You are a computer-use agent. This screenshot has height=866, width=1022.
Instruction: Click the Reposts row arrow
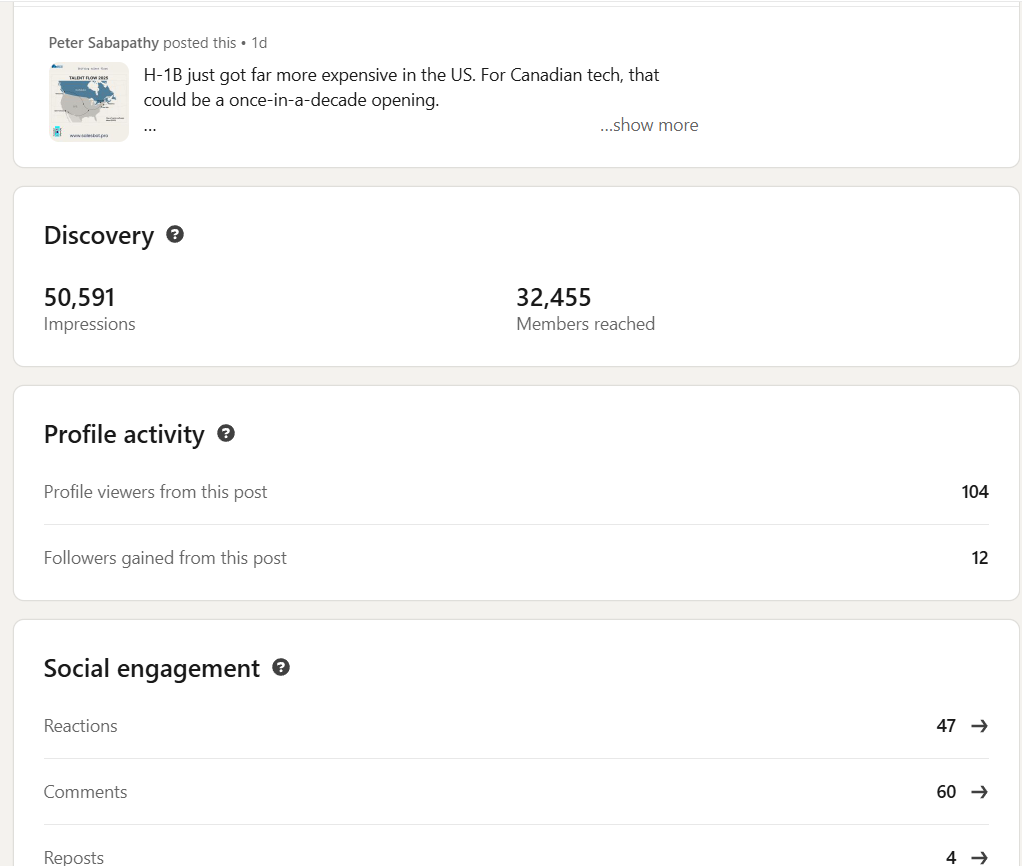point(979,857)
